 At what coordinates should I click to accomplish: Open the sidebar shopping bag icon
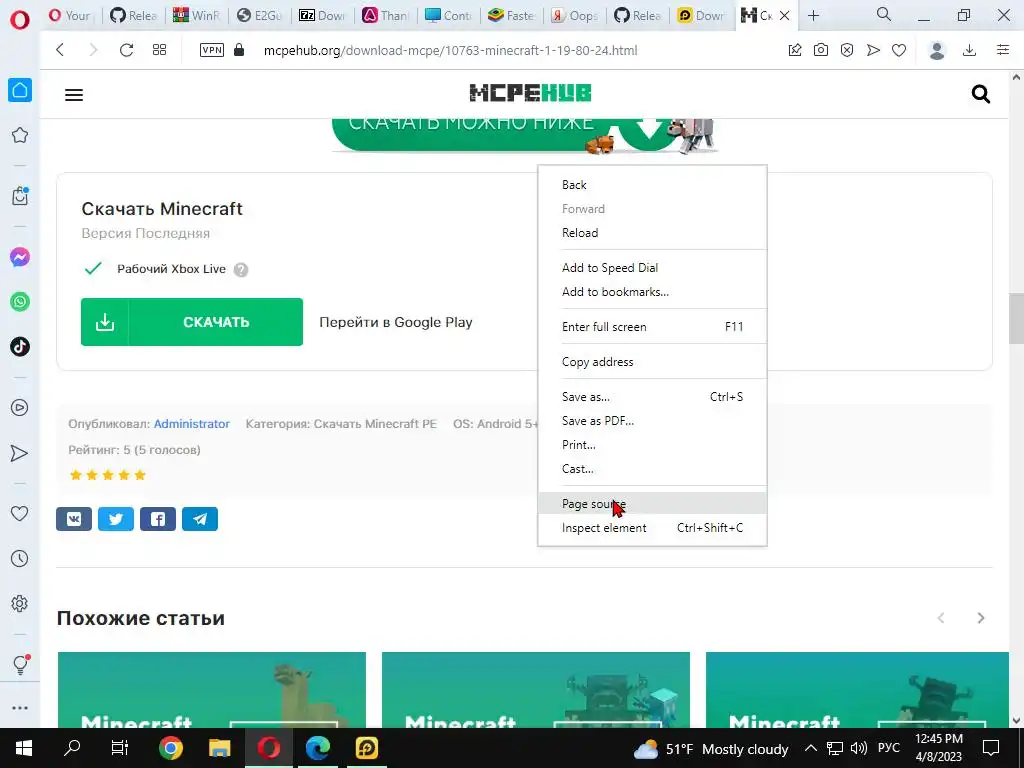(x=20, y=196)
